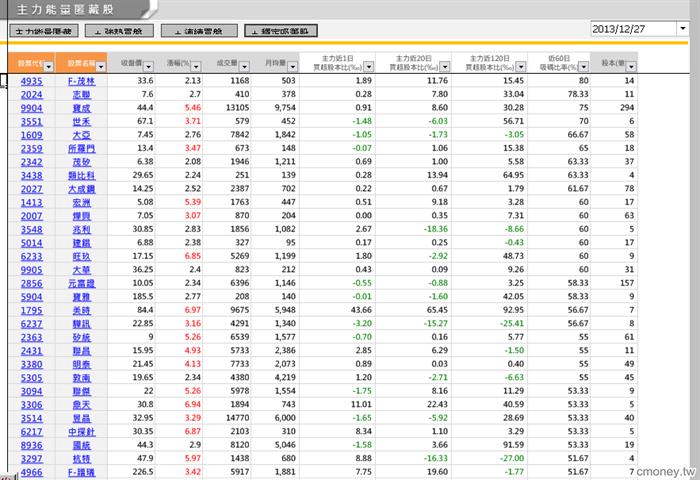Open stock name link 中探針
The width and height of the screenshot is (700, 480).
pyautogui.click(x=82, y=432)
